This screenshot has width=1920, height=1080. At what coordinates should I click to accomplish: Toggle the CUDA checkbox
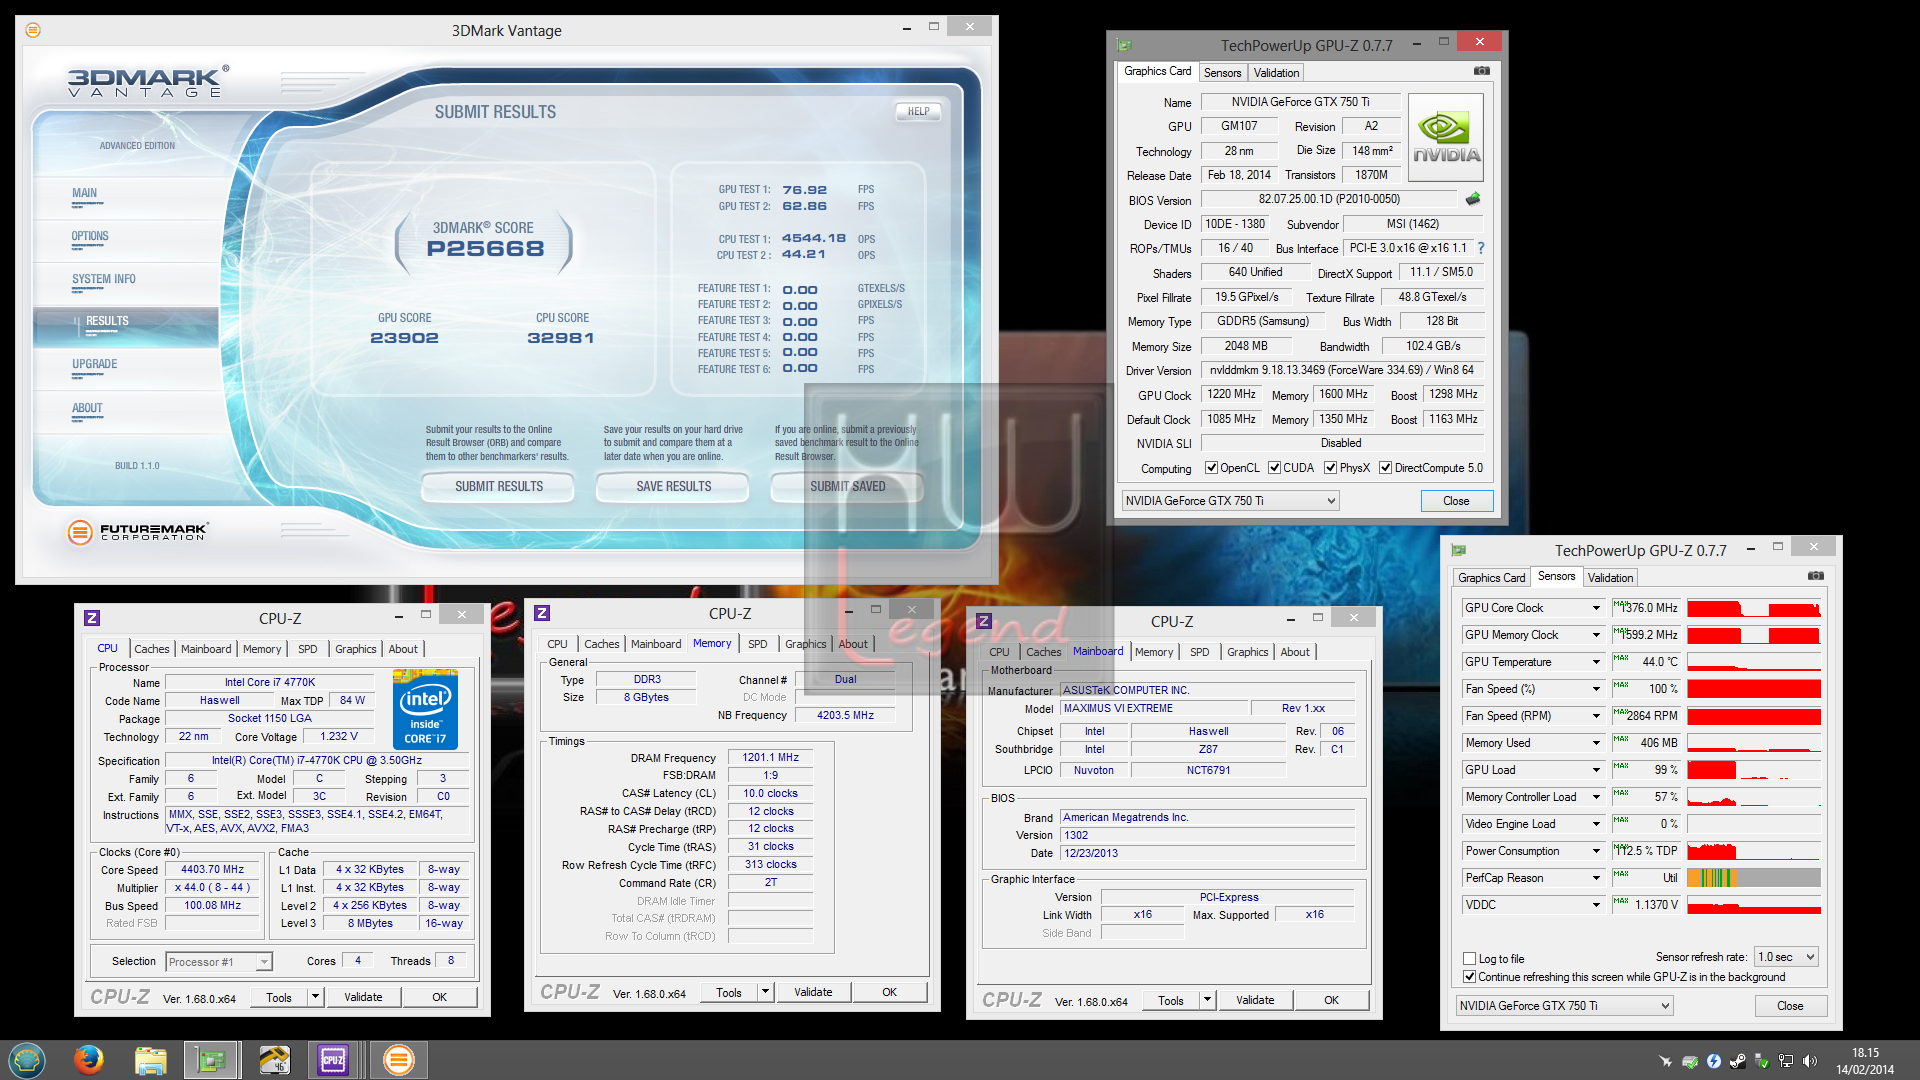[1274, 467]
